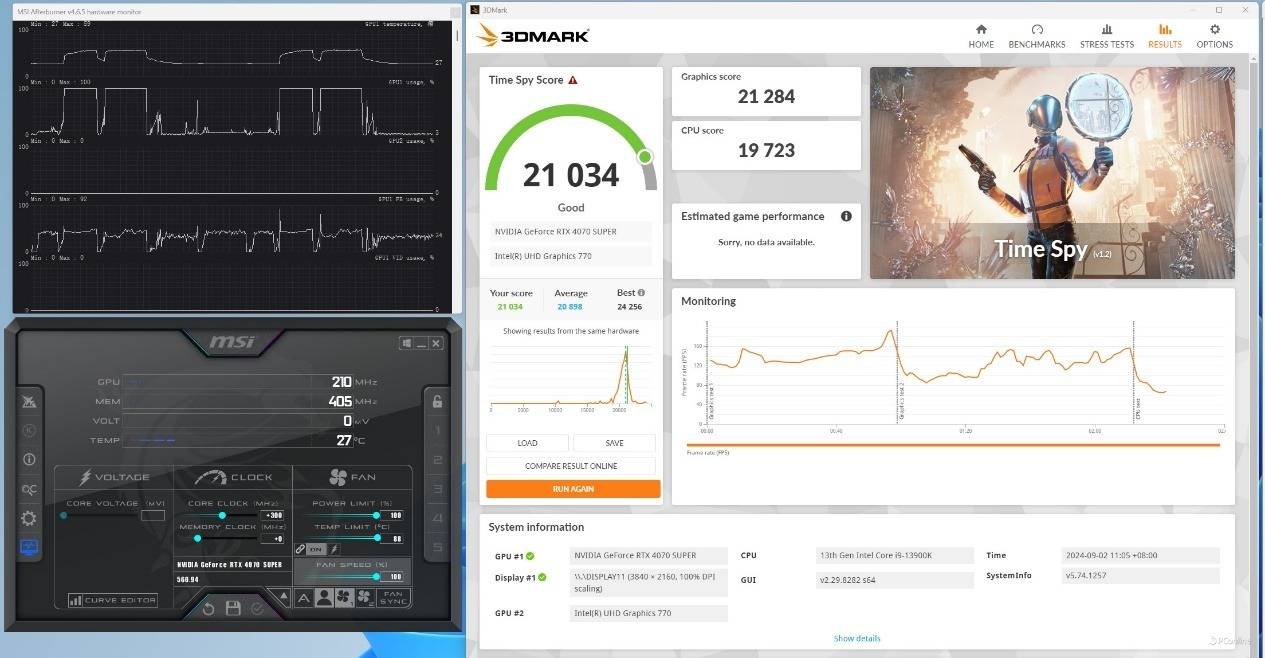Click the LOAD button in 3DMark
Screen dimensions: 1265x658
click(527, 443)
